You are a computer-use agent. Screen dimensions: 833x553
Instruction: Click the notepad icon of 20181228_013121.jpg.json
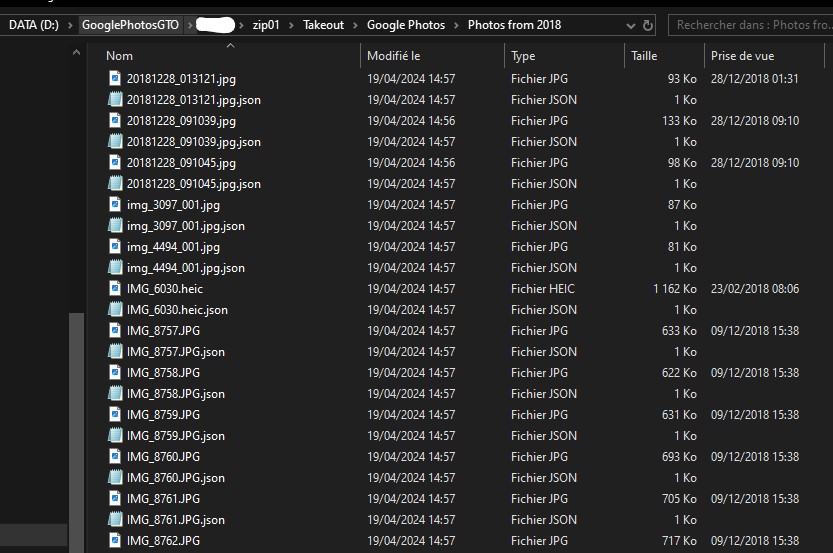(115, 99)
